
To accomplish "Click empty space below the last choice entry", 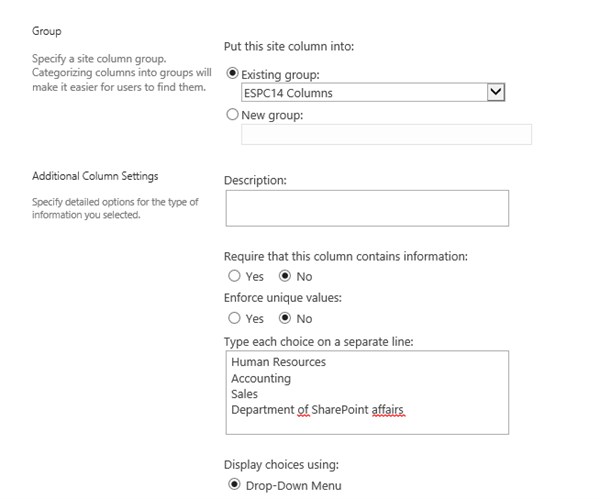I will 366,425.
